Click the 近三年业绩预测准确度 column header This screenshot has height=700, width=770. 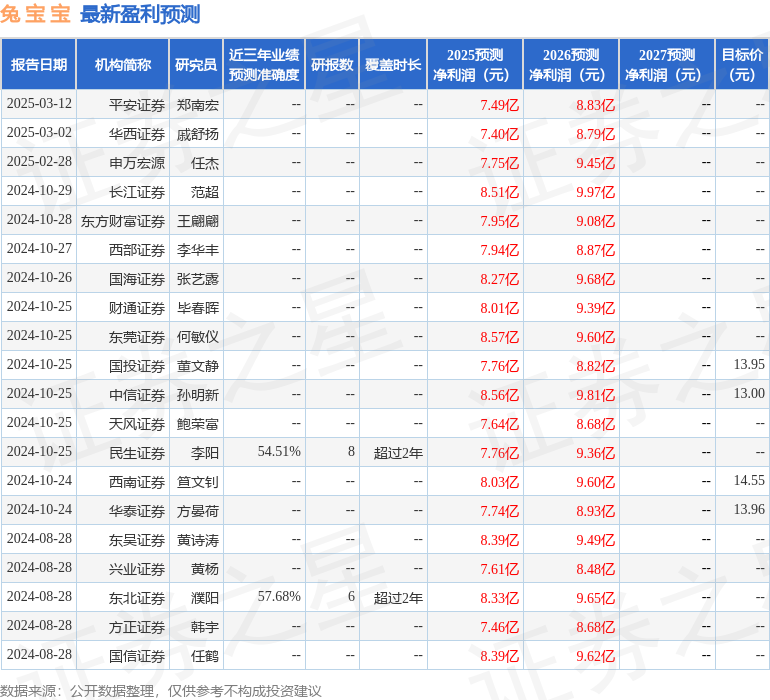pos(264,65)
